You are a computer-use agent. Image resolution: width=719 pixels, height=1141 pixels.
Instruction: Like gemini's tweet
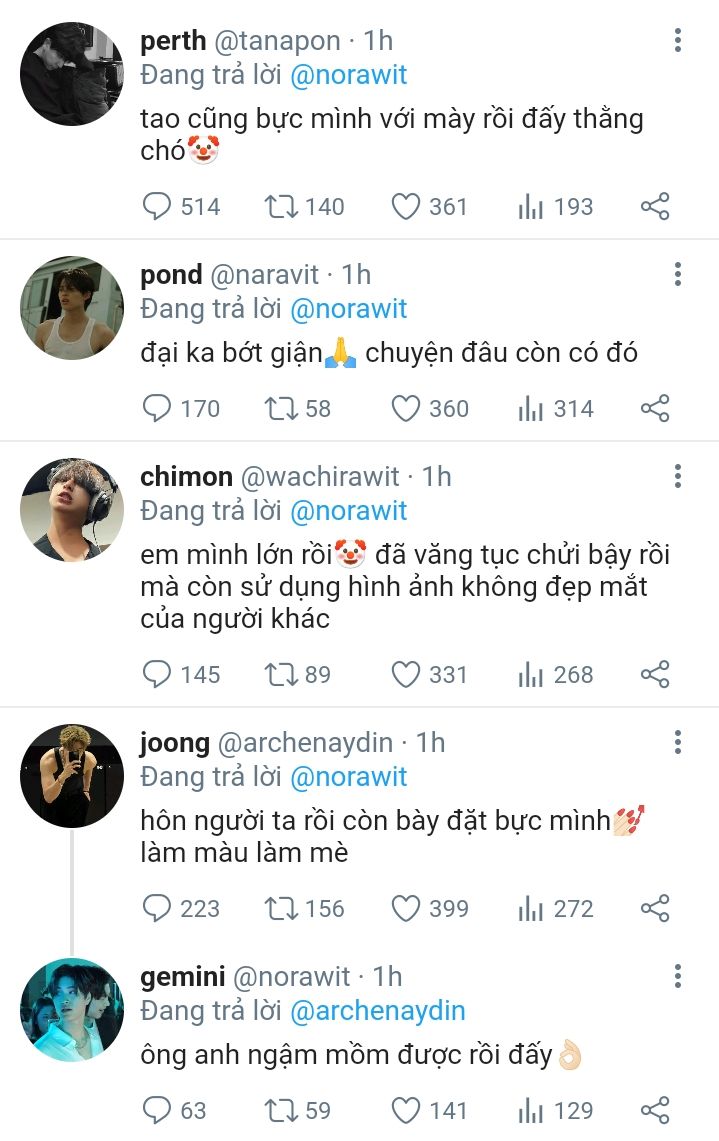405,1110
